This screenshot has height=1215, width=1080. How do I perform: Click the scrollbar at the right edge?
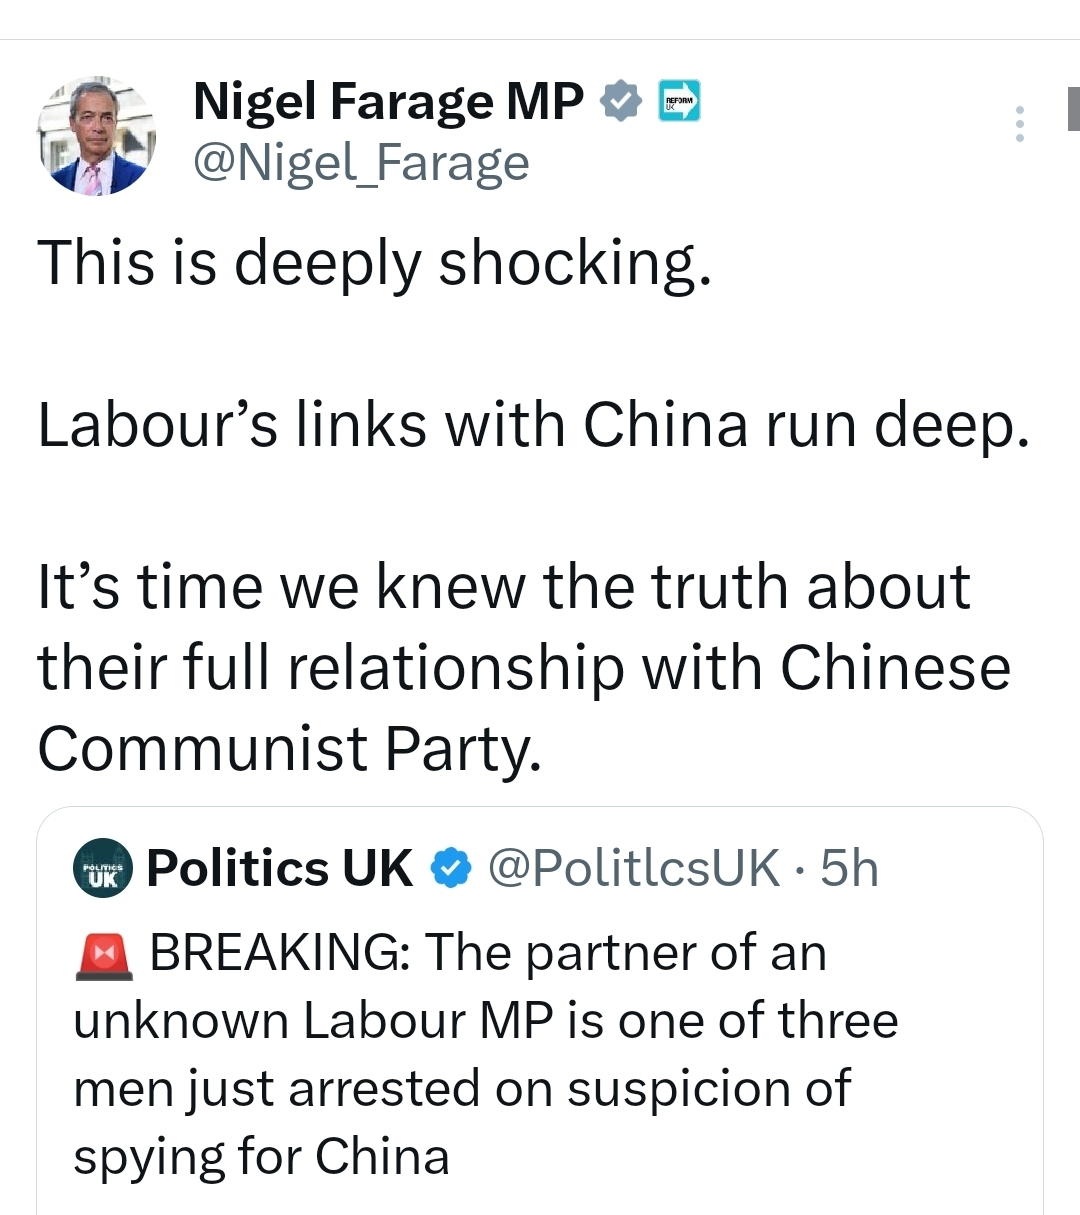(1072, 108)
